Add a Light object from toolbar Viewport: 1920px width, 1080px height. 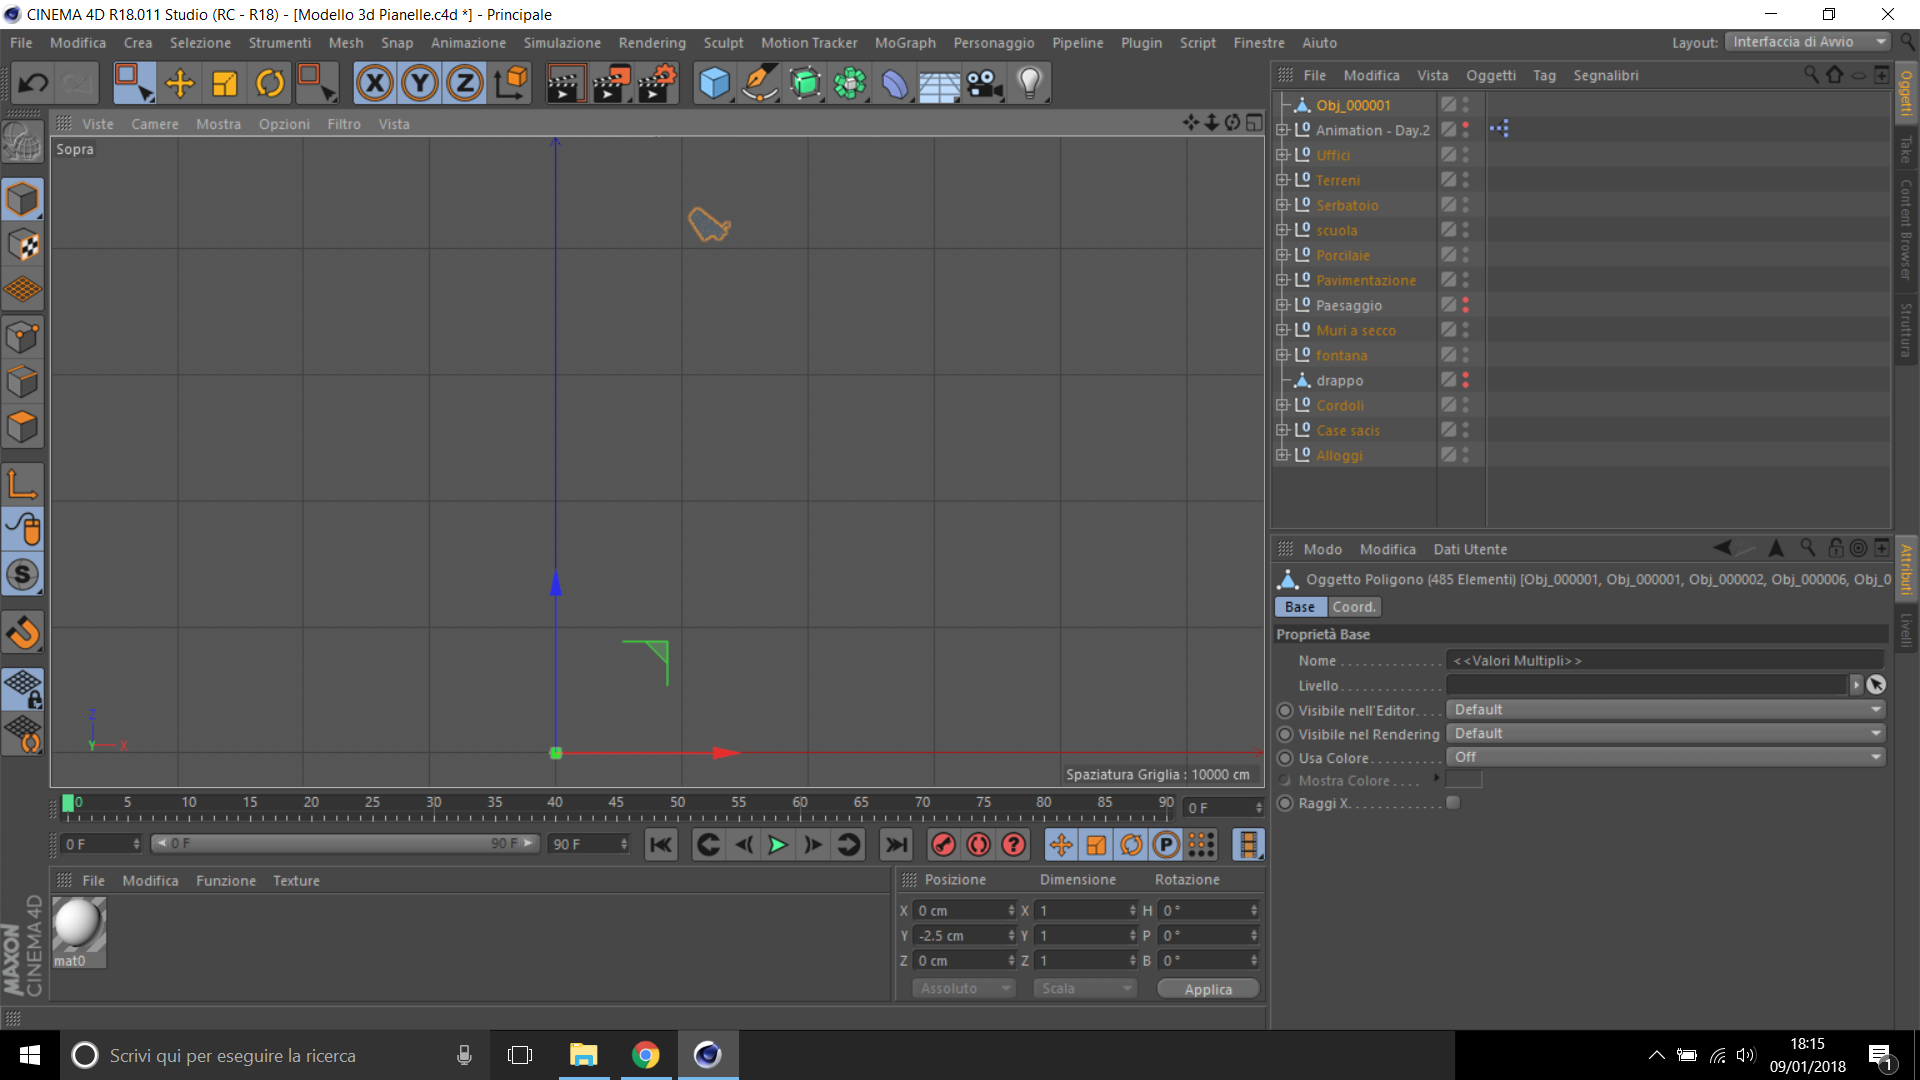coord(1029,84)
